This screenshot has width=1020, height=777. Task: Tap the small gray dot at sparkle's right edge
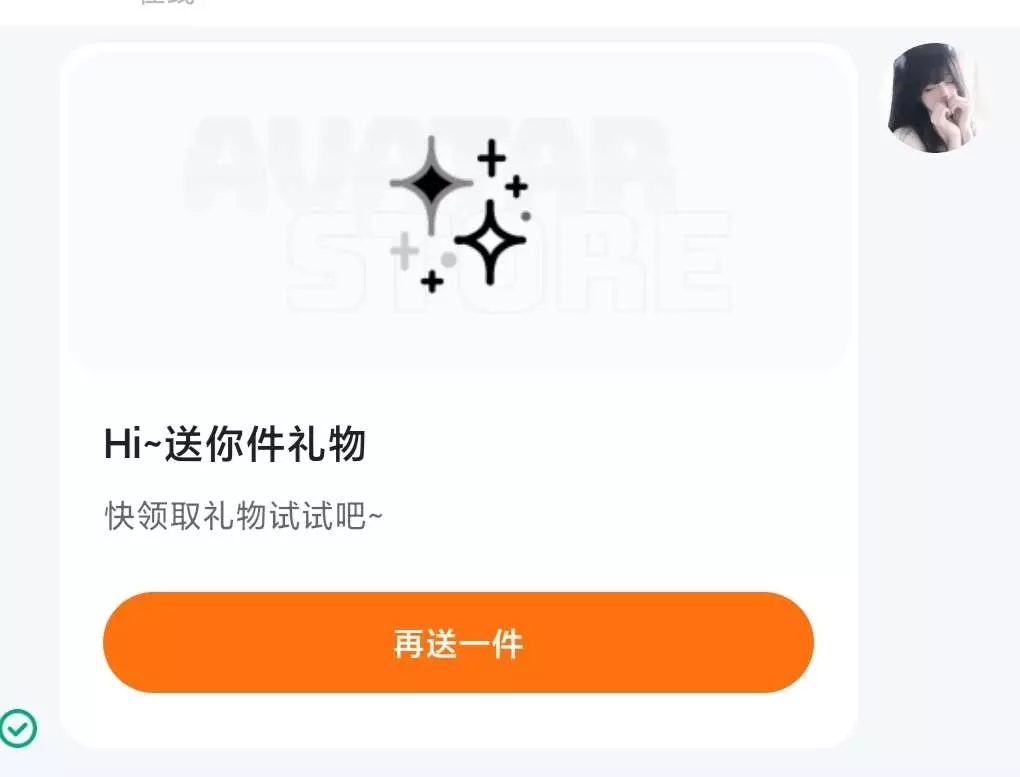(x=526, y=216)
